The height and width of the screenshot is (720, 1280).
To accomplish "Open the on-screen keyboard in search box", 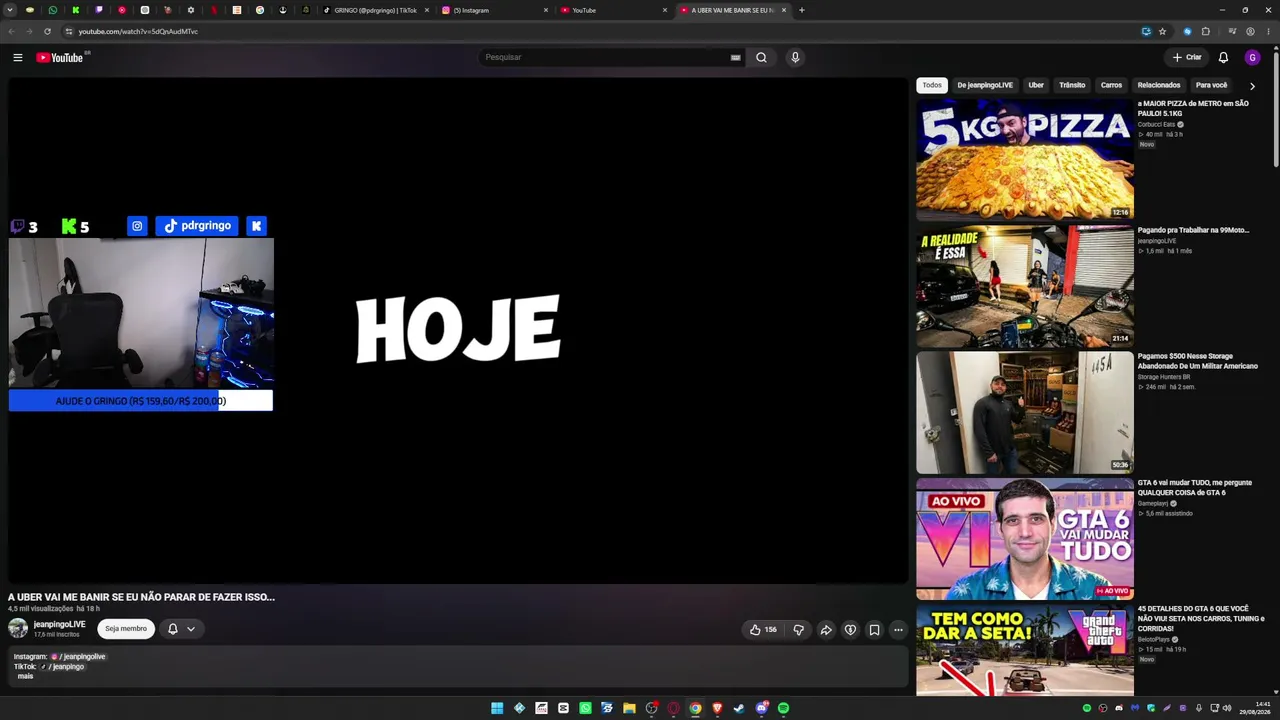I will click(x=736, y=57).
